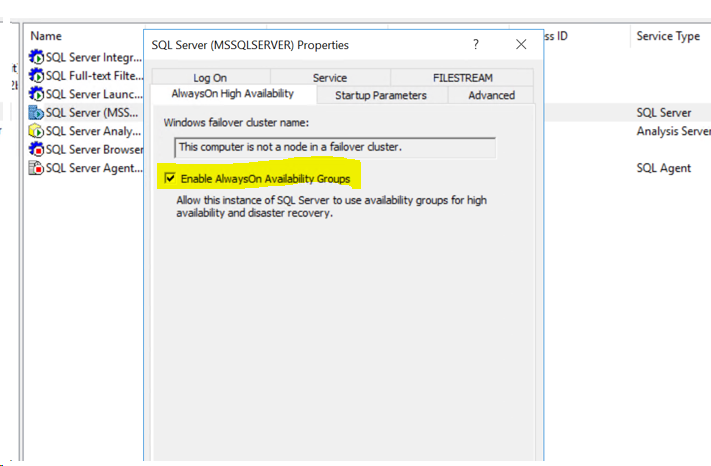The height and width of the screenshot is (466, 711).
Task: Select the AlwaysOn High Availability tab
Action: (235, 94)
